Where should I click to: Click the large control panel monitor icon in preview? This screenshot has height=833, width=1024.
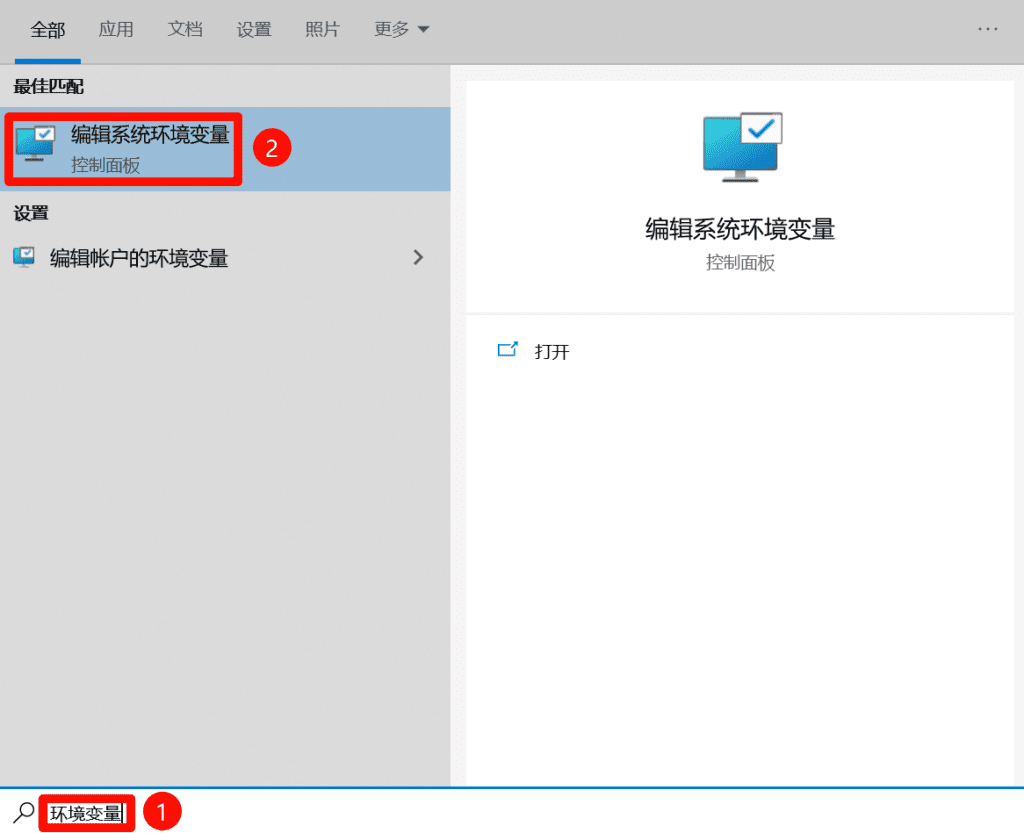(x=739, y=147)
